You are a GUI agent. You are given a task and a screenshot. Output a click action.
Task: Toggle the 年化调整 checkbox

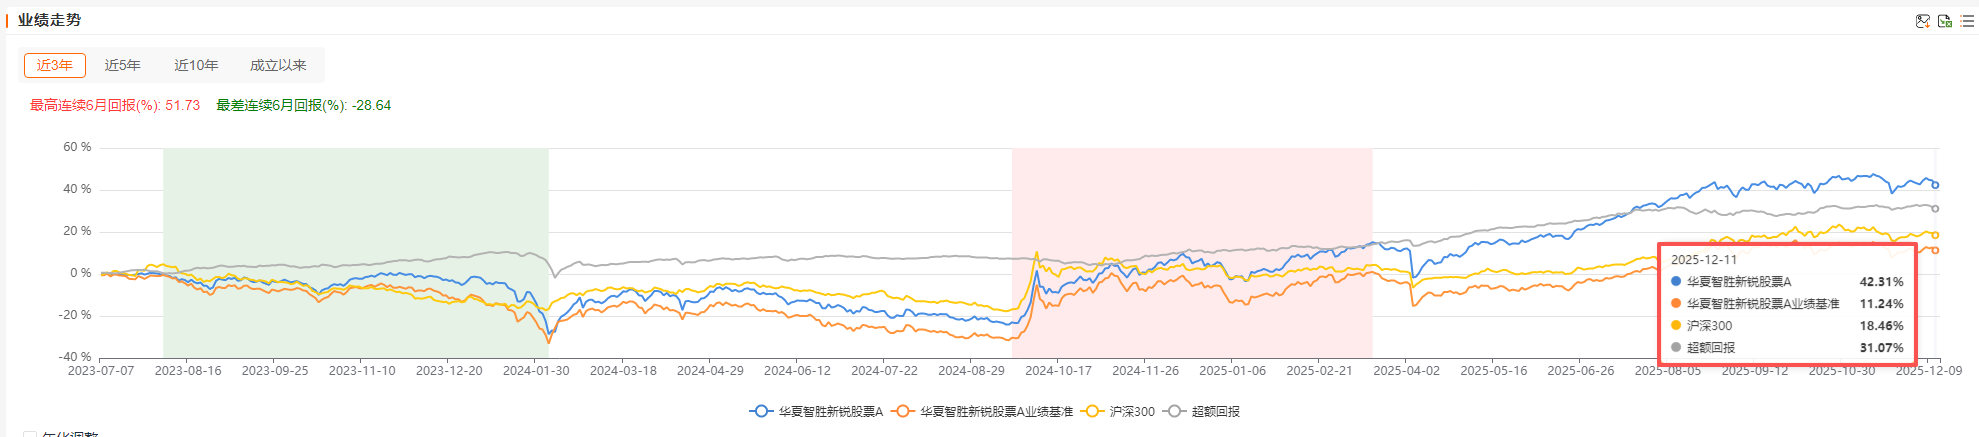point(29,435)
